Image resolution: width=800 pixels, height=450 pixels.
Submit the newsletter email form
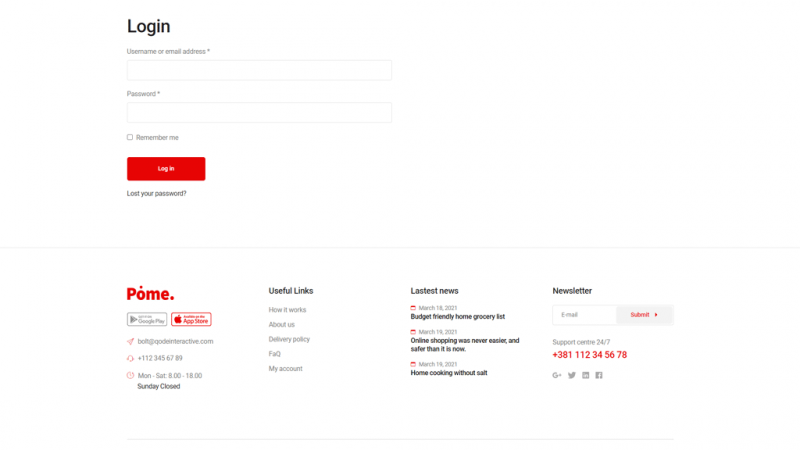pos(644,315)
